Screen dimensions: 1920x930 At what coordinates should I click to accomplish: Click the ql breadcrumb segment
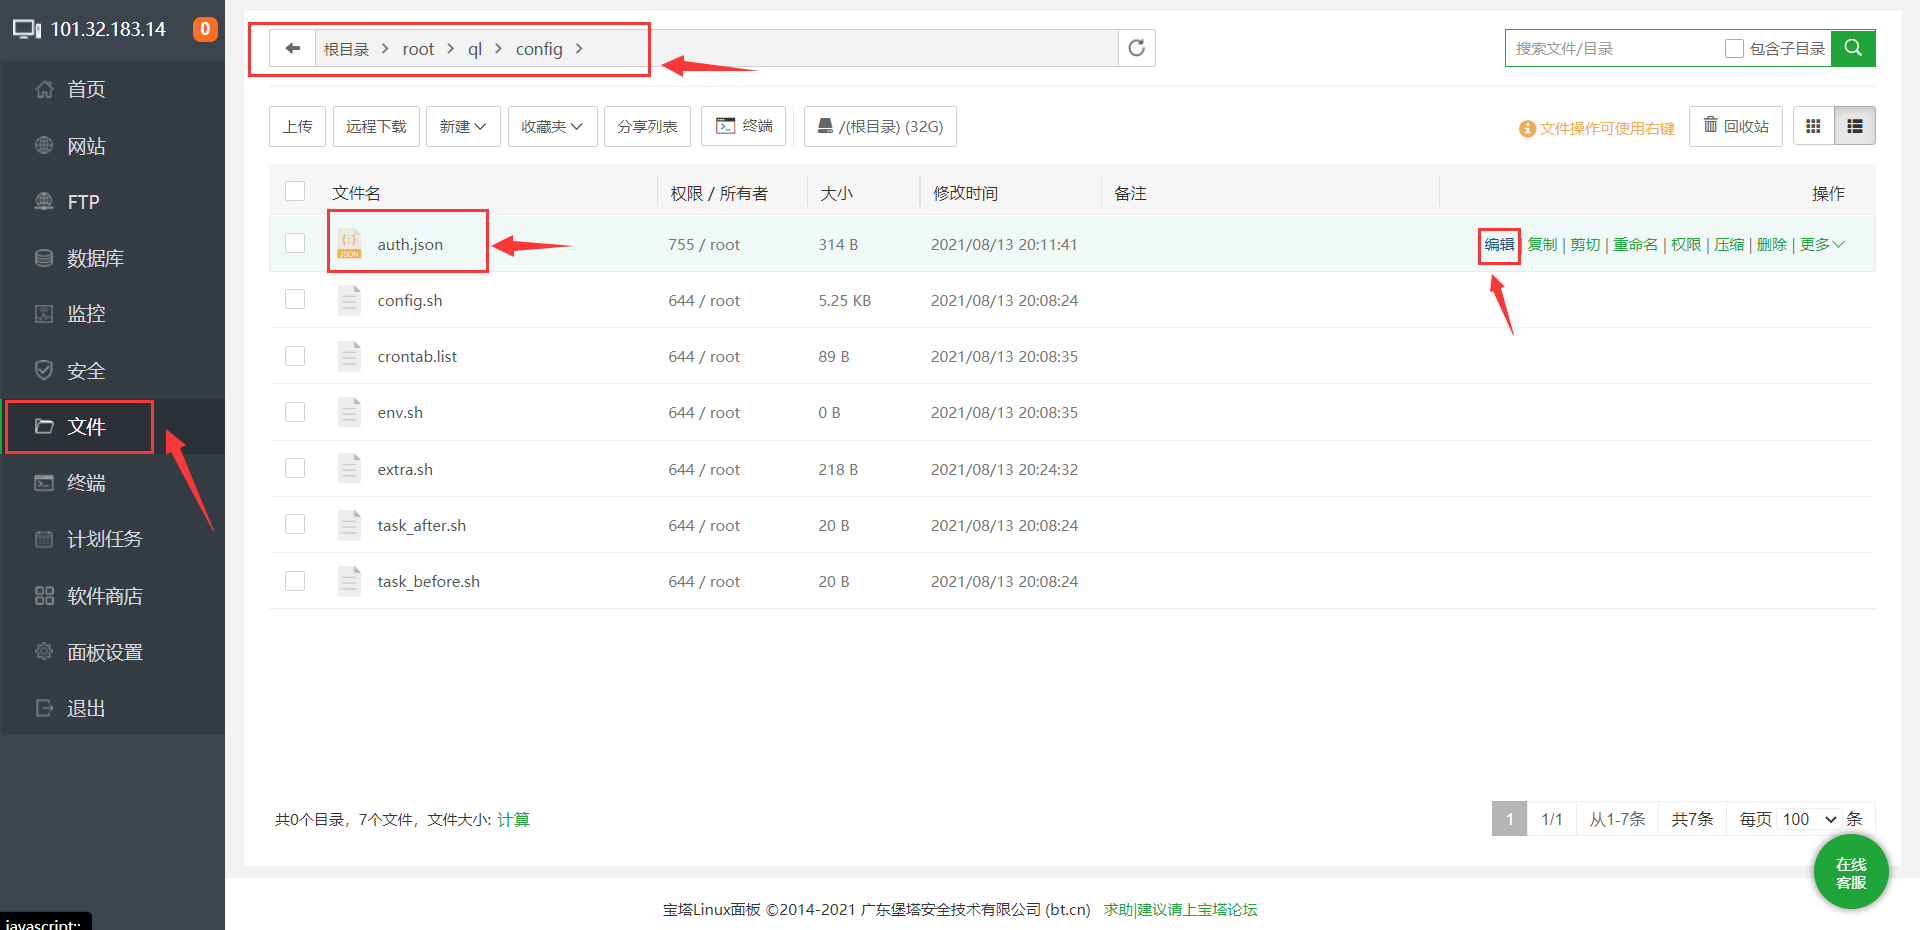(475, 49)
